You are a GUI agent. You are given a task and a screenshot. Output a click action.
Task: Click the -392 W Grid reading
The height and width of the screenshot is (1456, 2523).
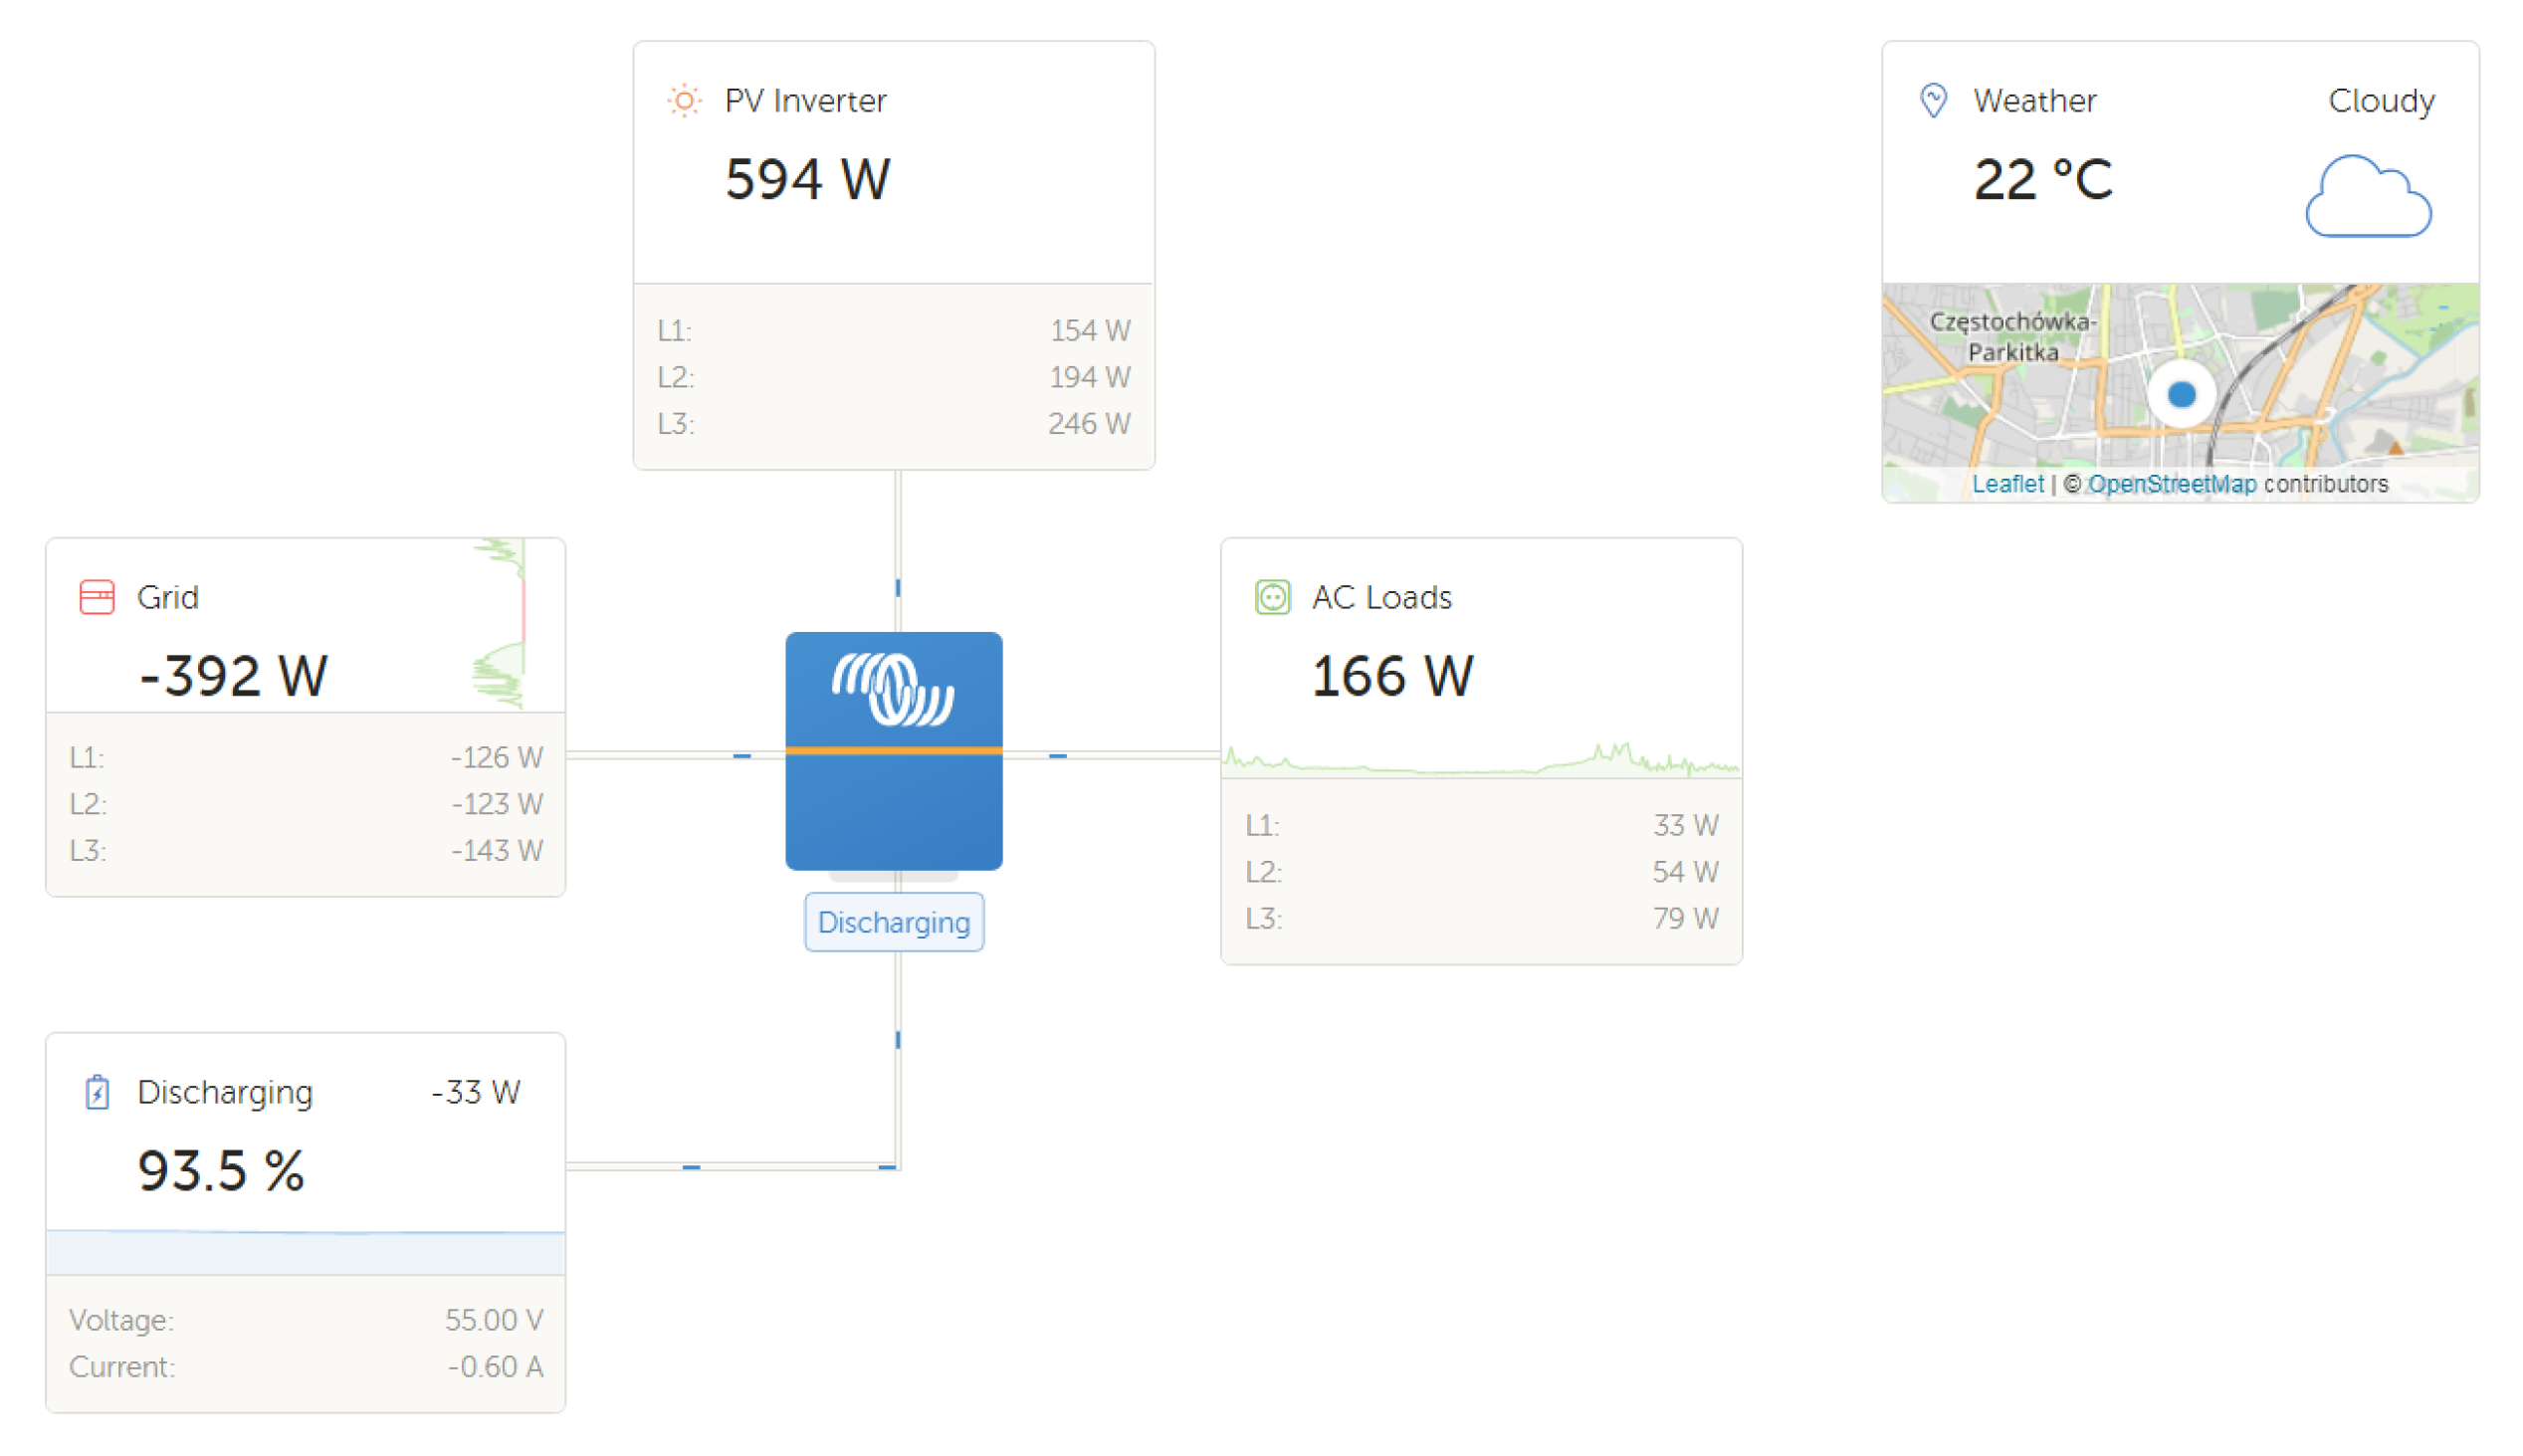[x=233, y=676]
